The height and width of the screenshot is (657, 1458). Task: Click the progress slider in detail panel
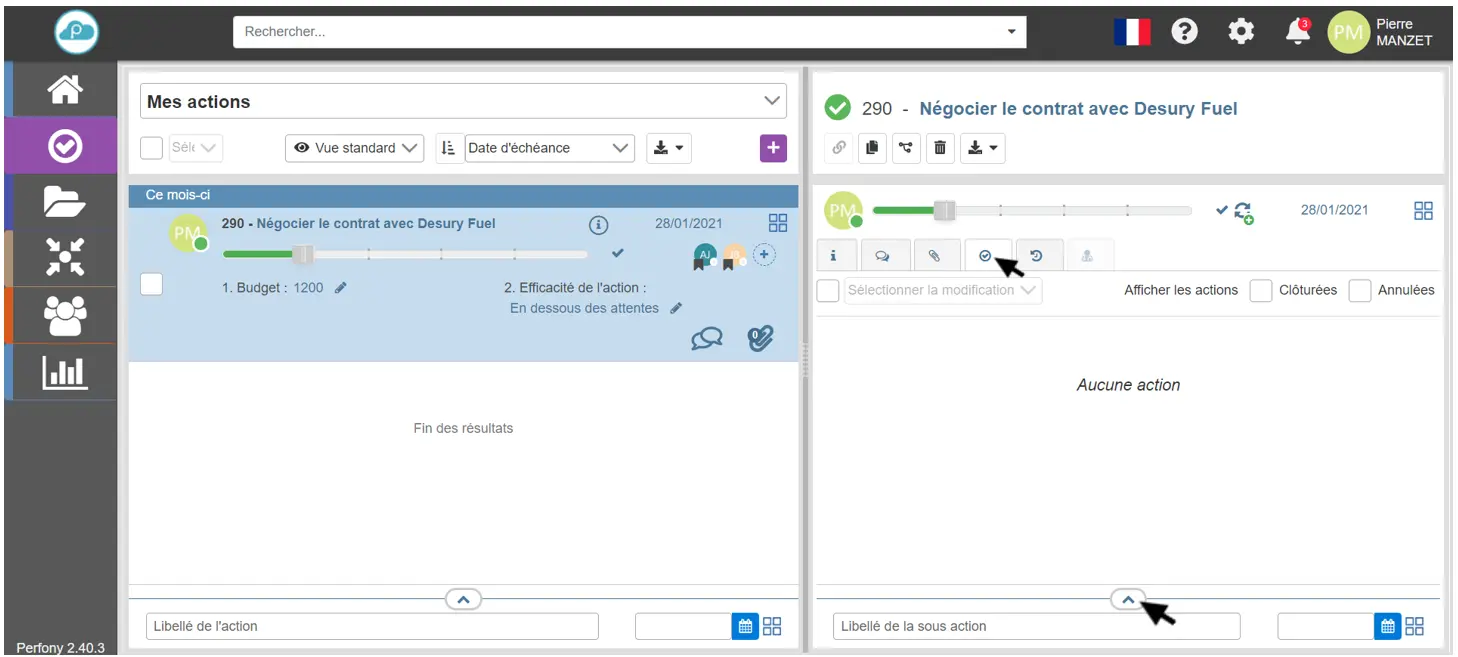click(1031, 211)
